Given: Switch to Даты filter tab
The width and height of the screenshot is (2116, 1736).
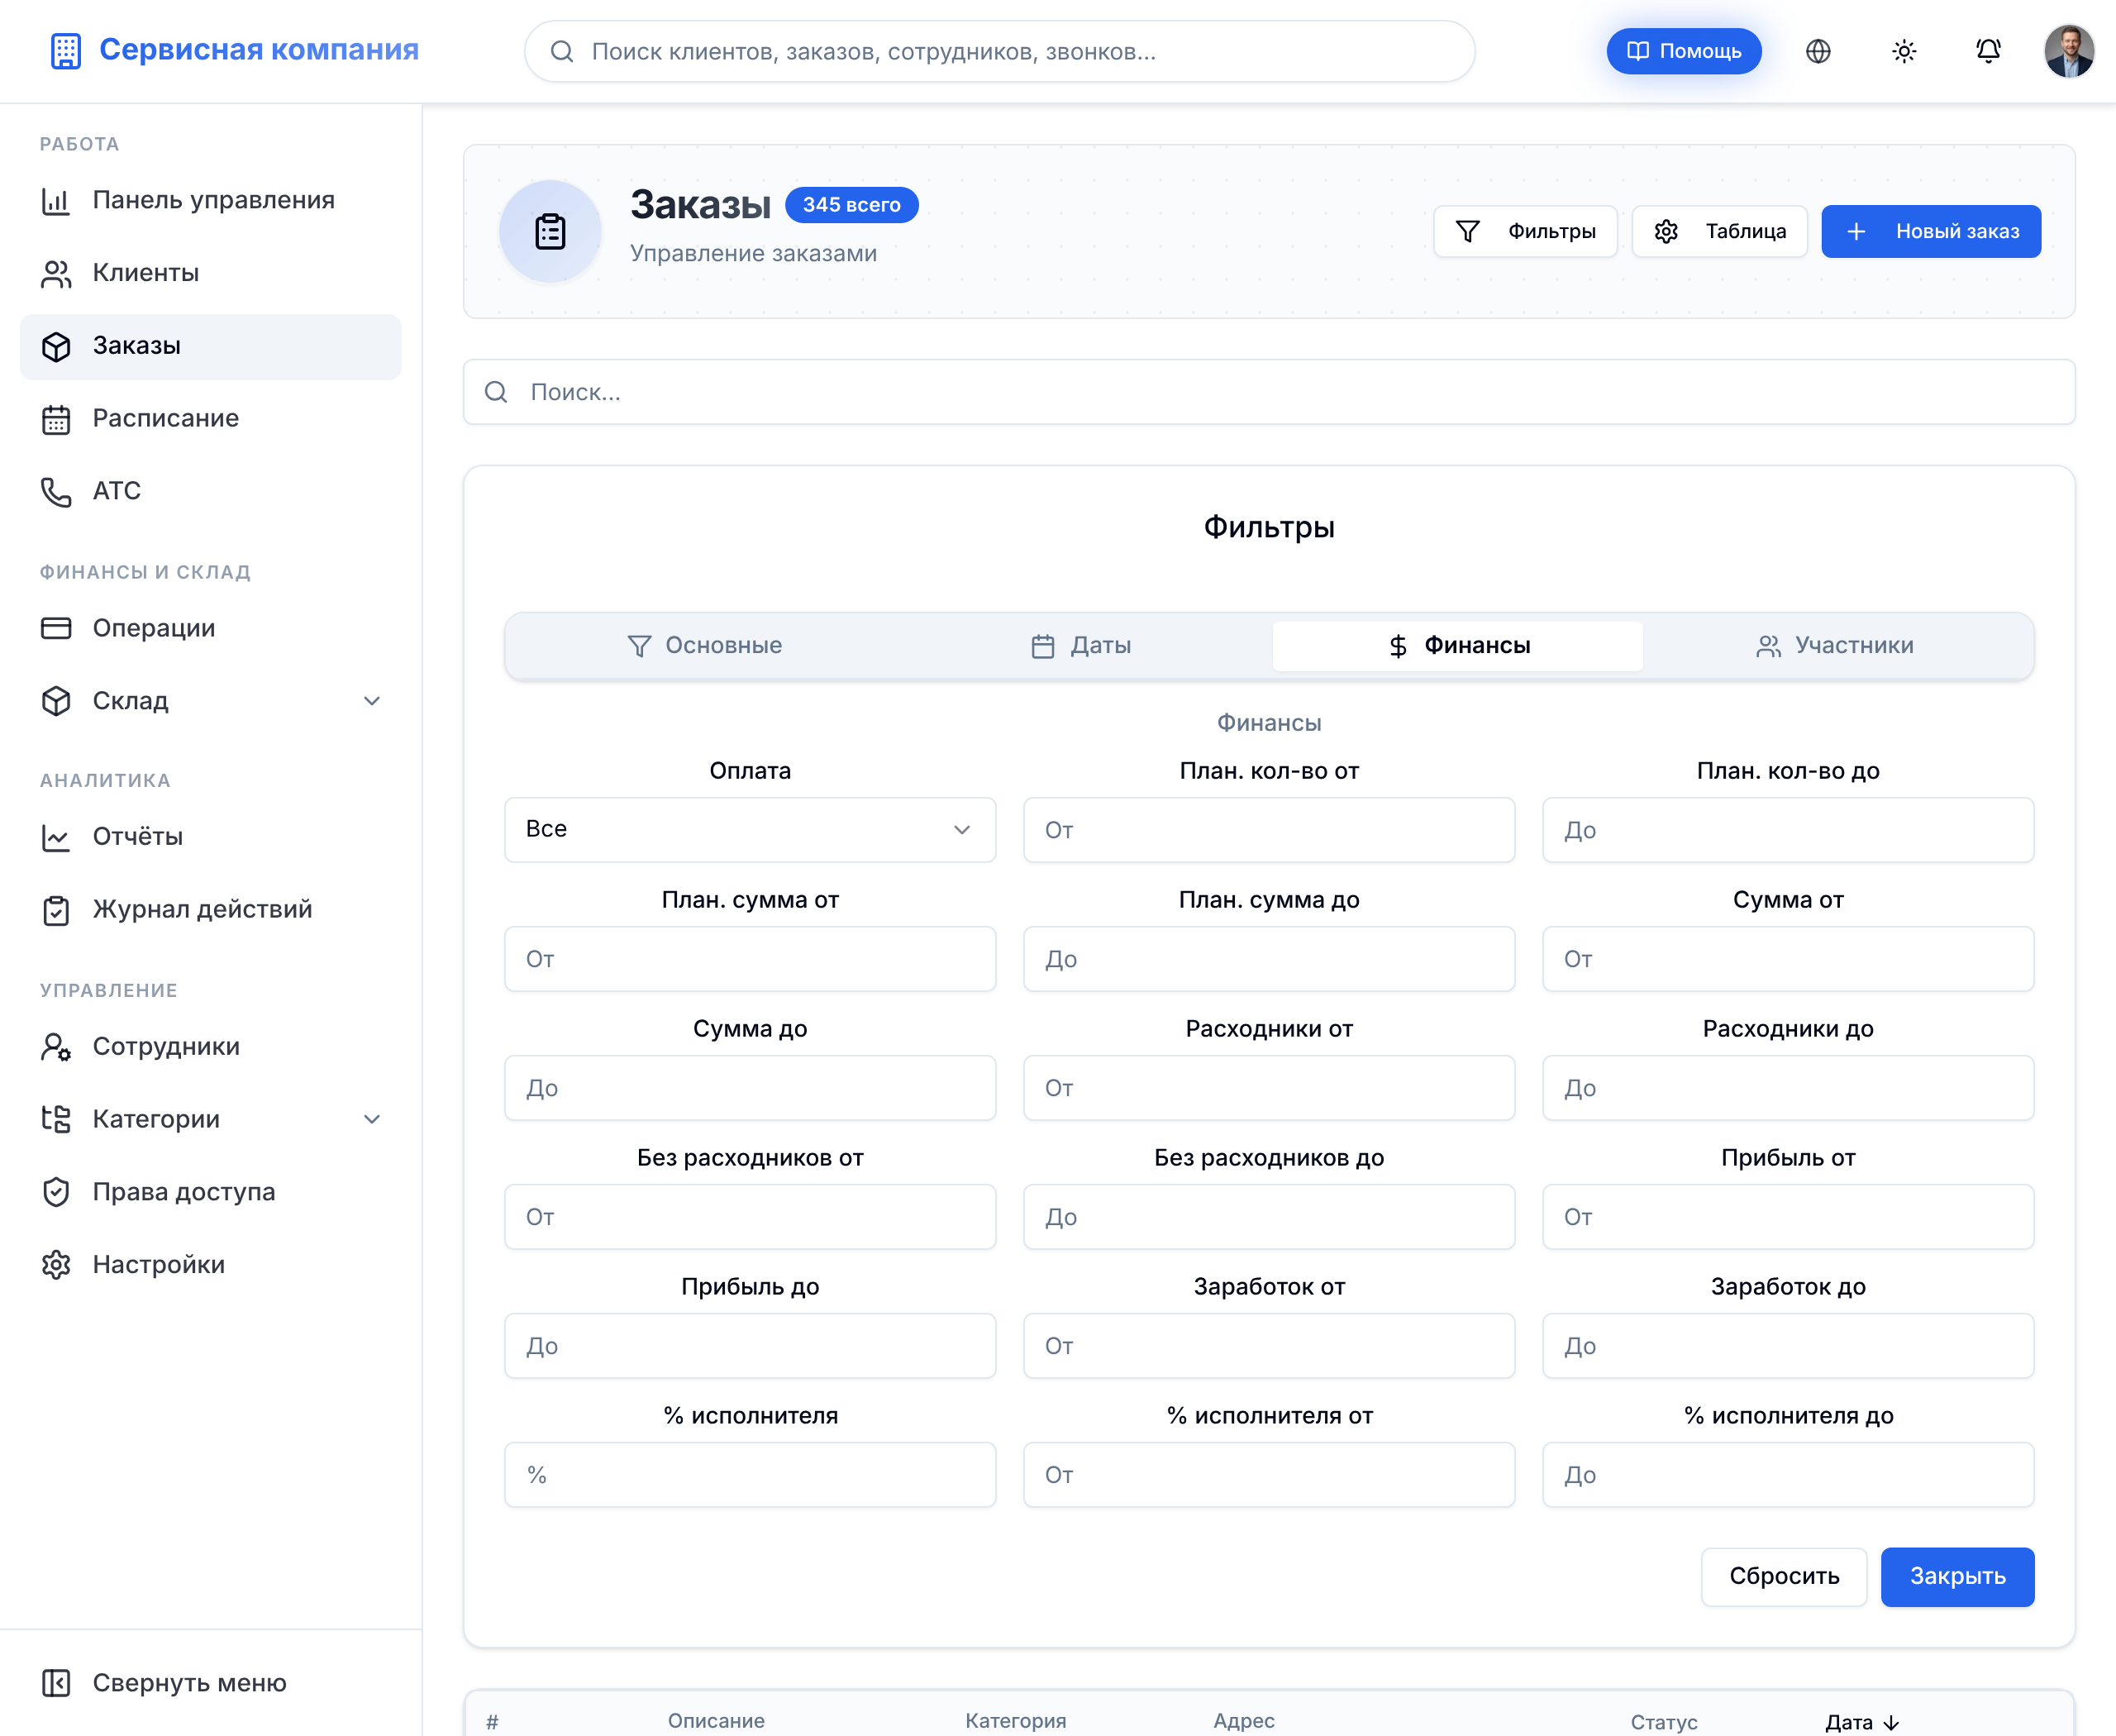Looking at the screenshot, I should click(x=1081, y=646).
